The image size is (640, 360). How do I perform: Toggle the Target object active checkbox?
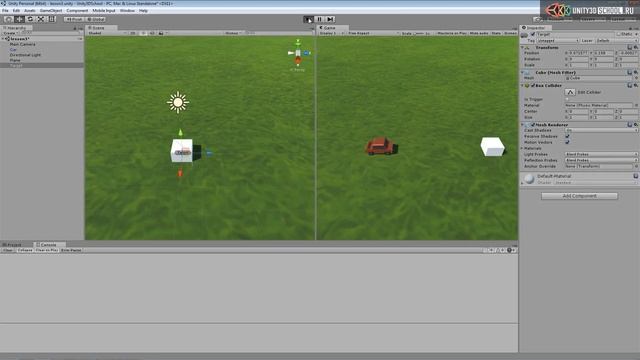coord(533,34)
